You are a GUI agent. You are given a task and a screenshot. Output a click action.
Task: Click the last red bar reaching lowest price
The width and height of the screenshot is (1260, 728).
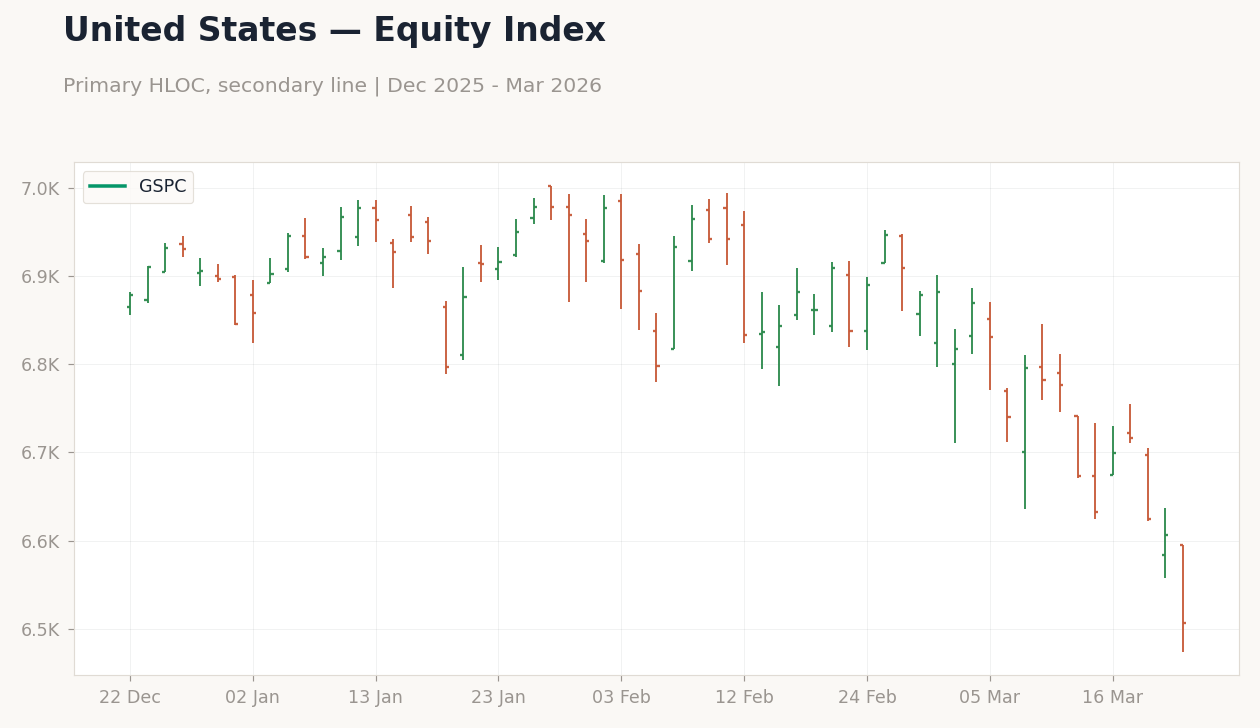[1183, 598]
